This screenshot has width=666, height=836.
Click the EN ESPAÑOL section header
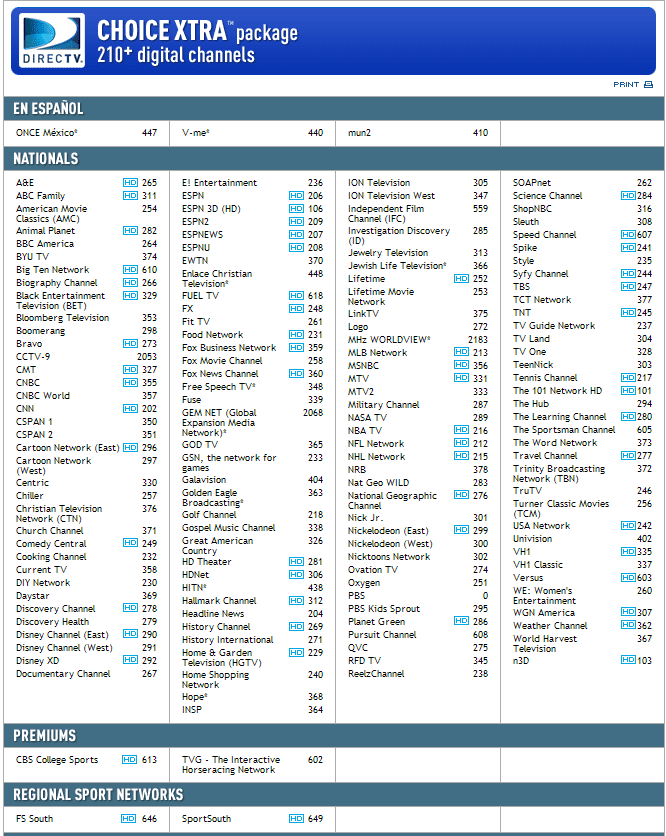tap(334, 109)
